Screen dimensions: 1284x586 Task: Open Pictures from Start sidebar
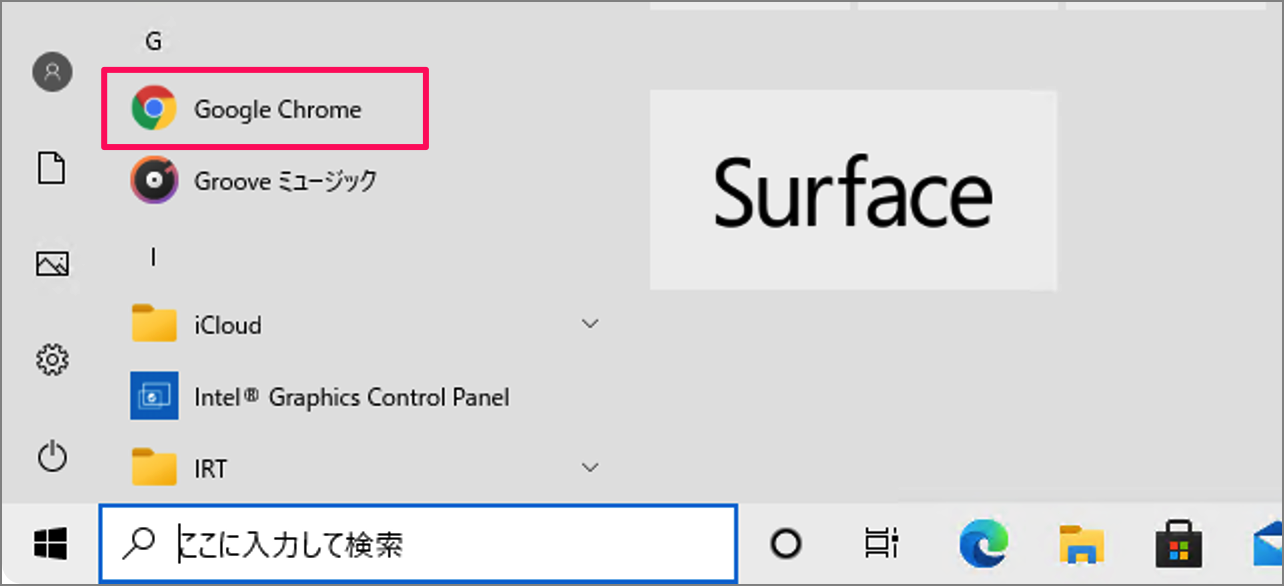pos(52,263)
